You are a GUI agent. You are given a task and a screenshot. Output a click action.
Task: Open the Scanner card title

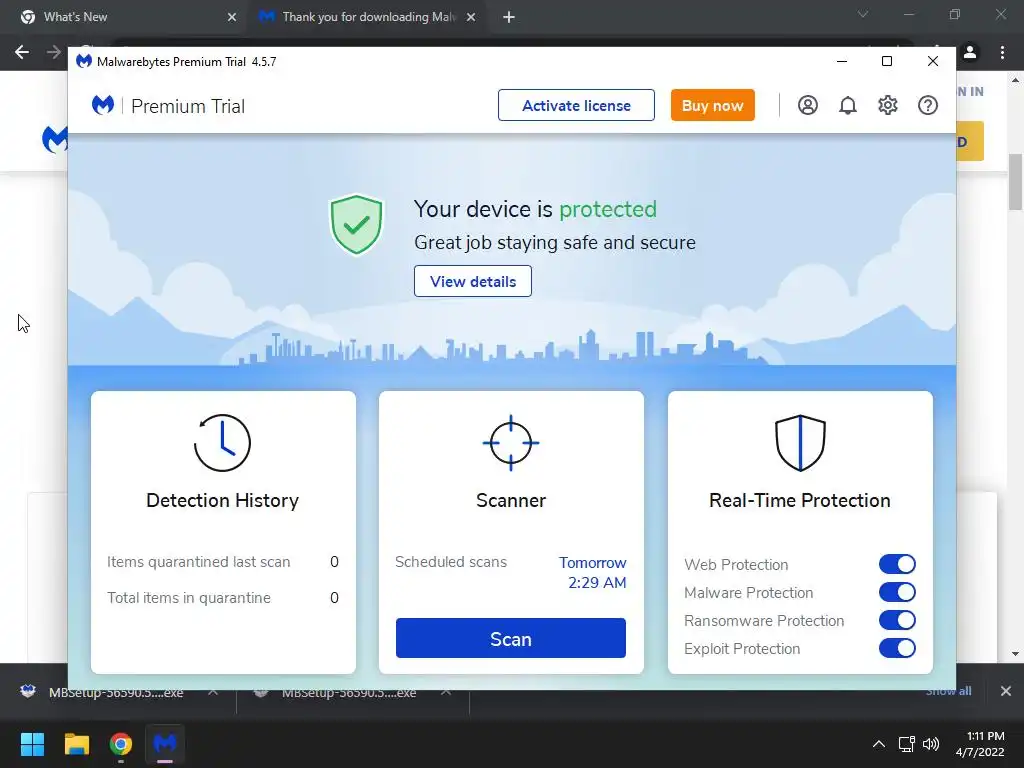click(511, 500)
